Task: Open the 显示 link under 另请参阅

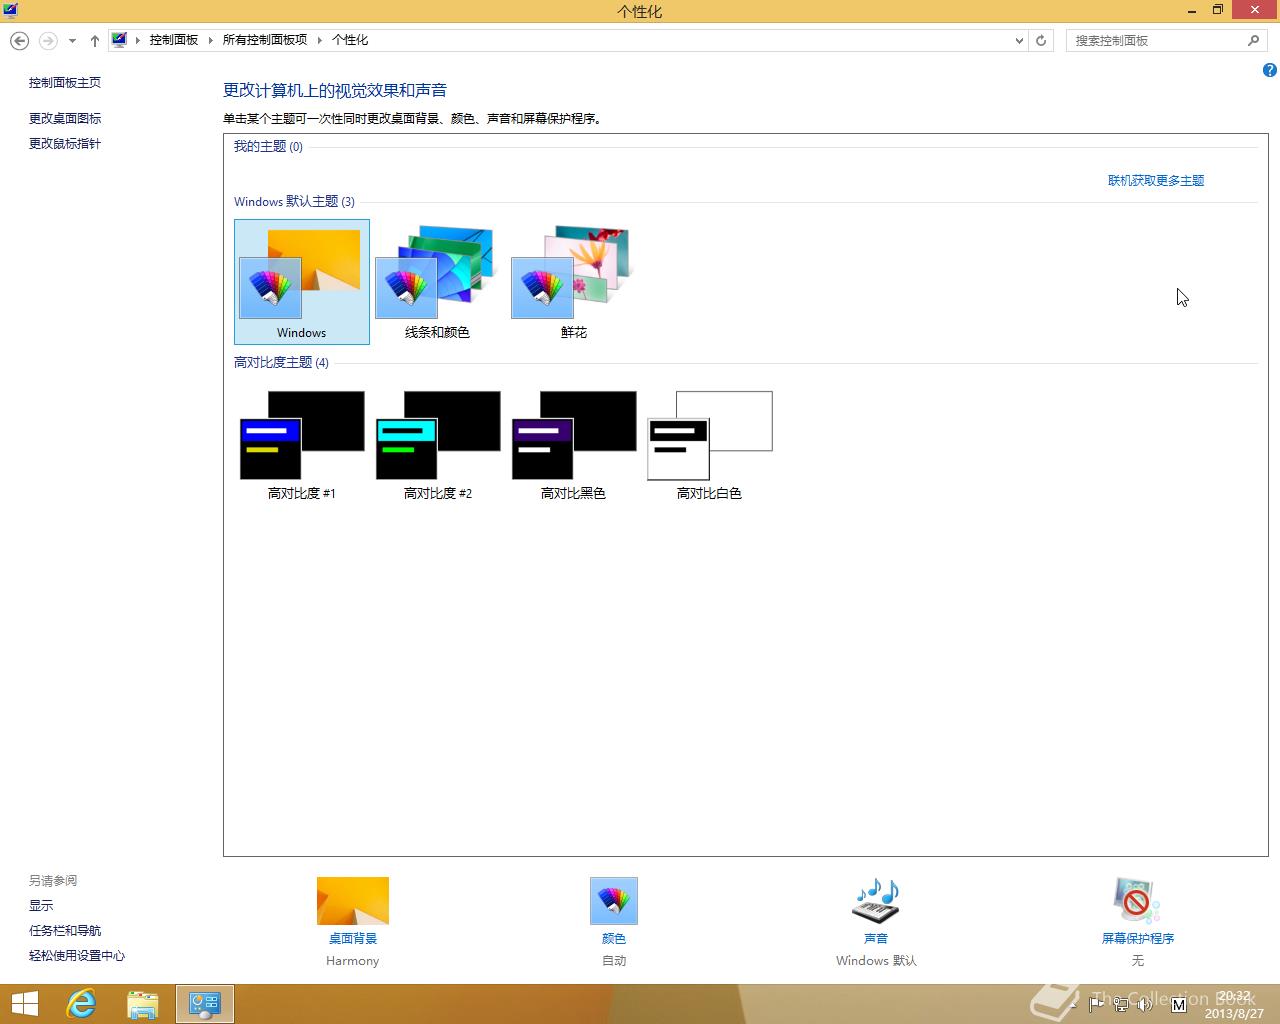Action: click(41, 905)
